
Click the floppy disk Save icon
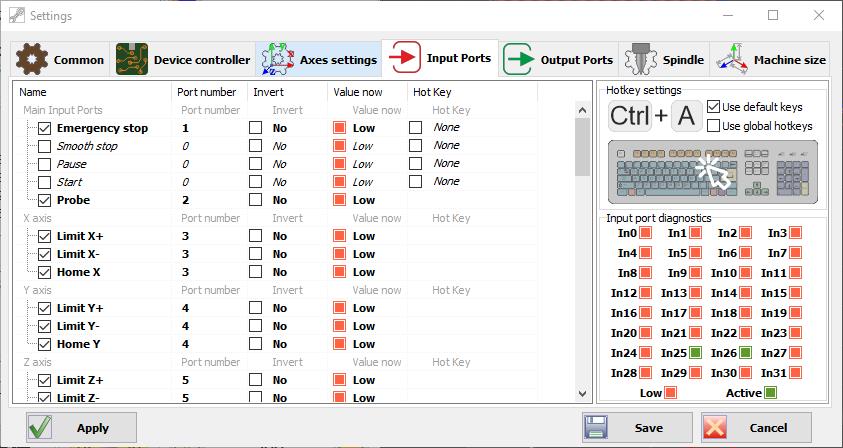596,428
